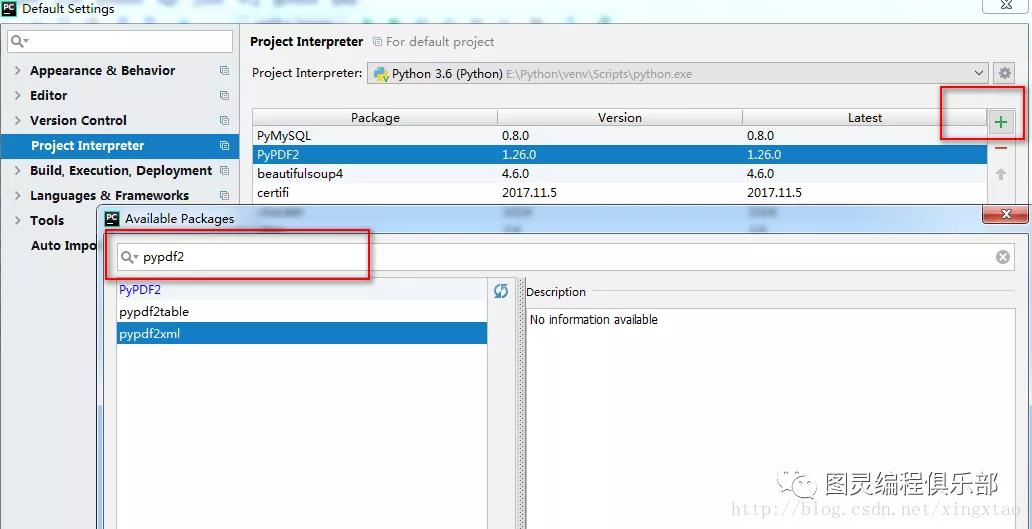Image resolution: width=1032 pixels, height=529 pixels.
Task: Select Project Interpreter in the settings tree
Action: (119, 145)
